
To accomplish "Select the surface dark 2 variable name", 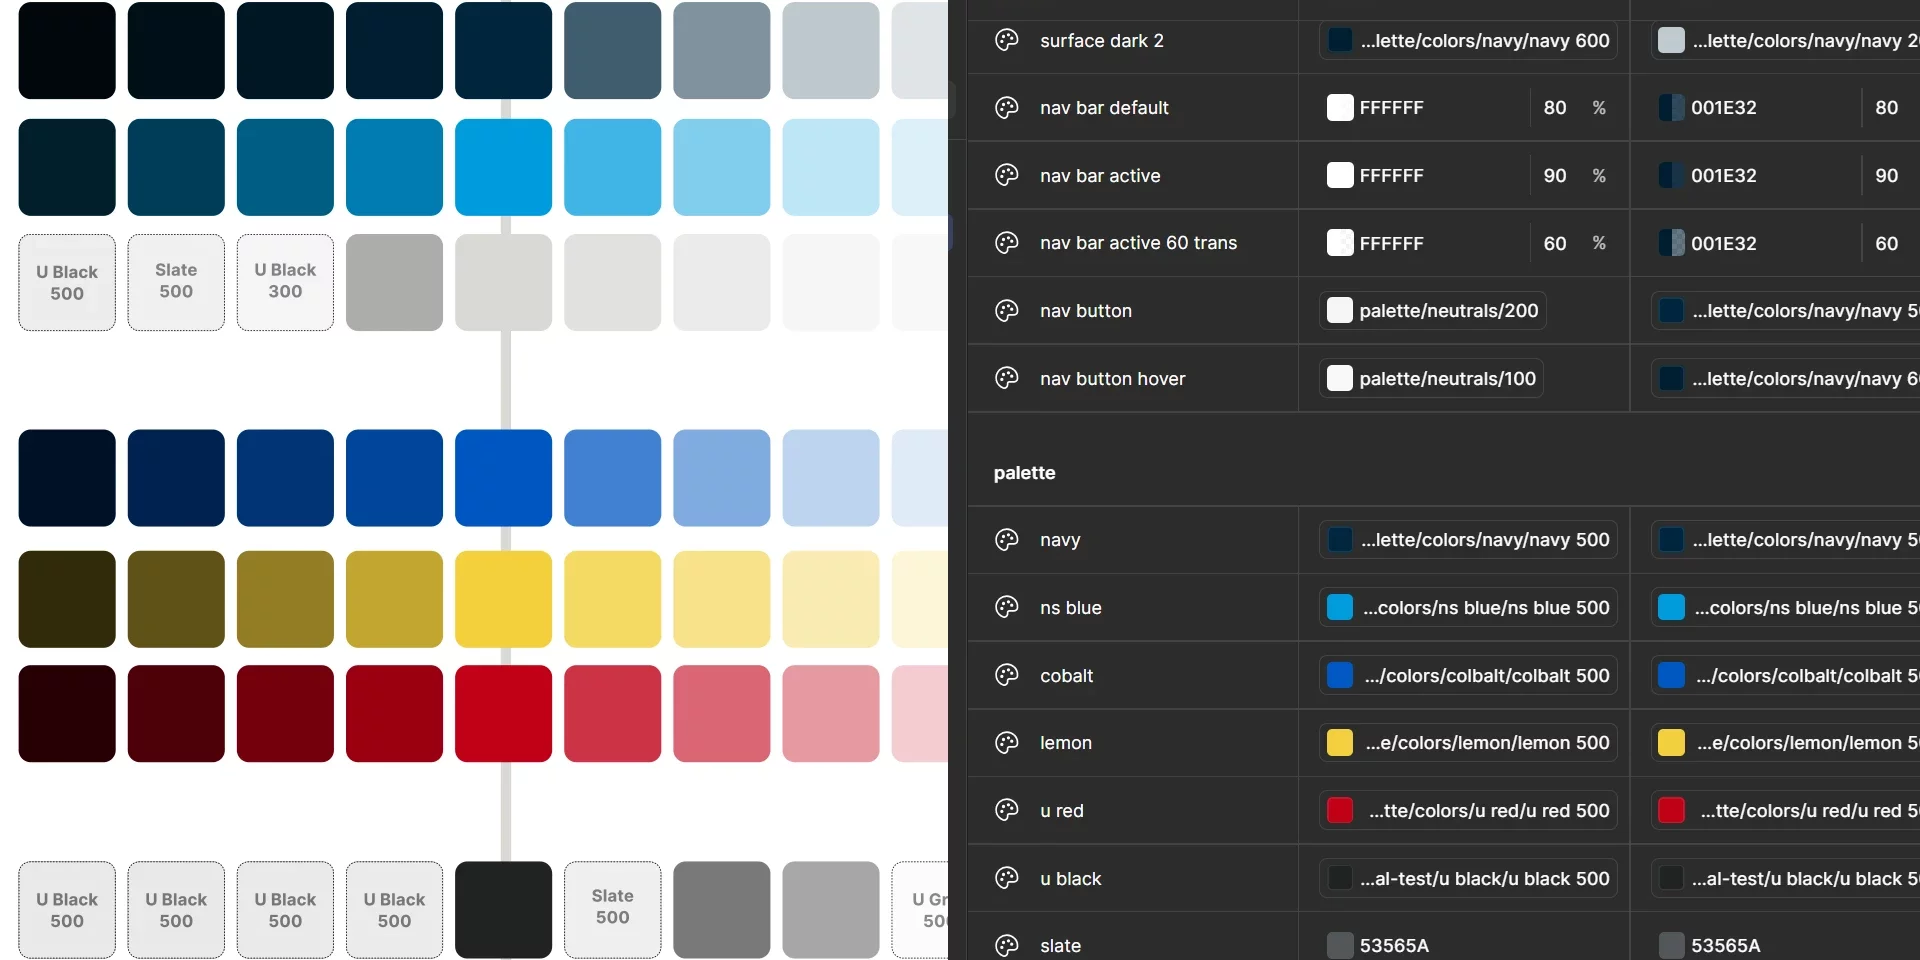I will [x=1101, y=40].
